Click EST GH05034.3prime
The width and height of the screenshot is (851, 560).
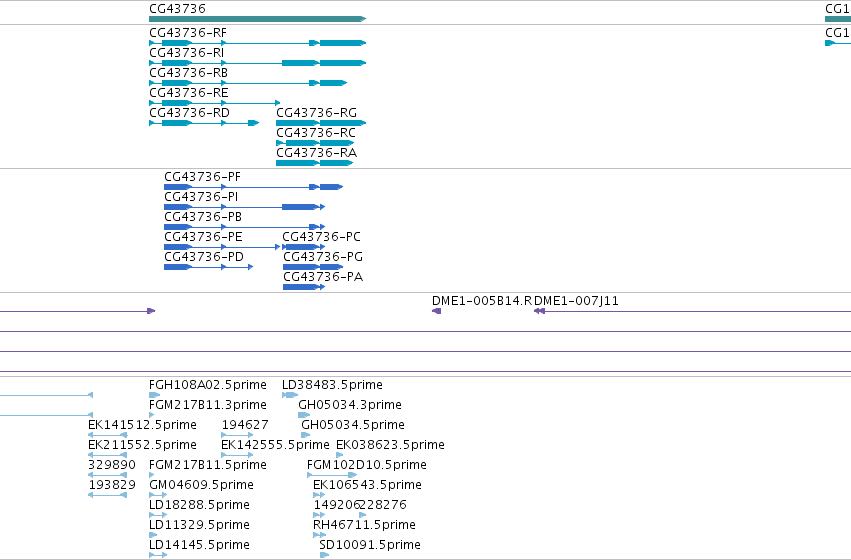coord(304,415)
